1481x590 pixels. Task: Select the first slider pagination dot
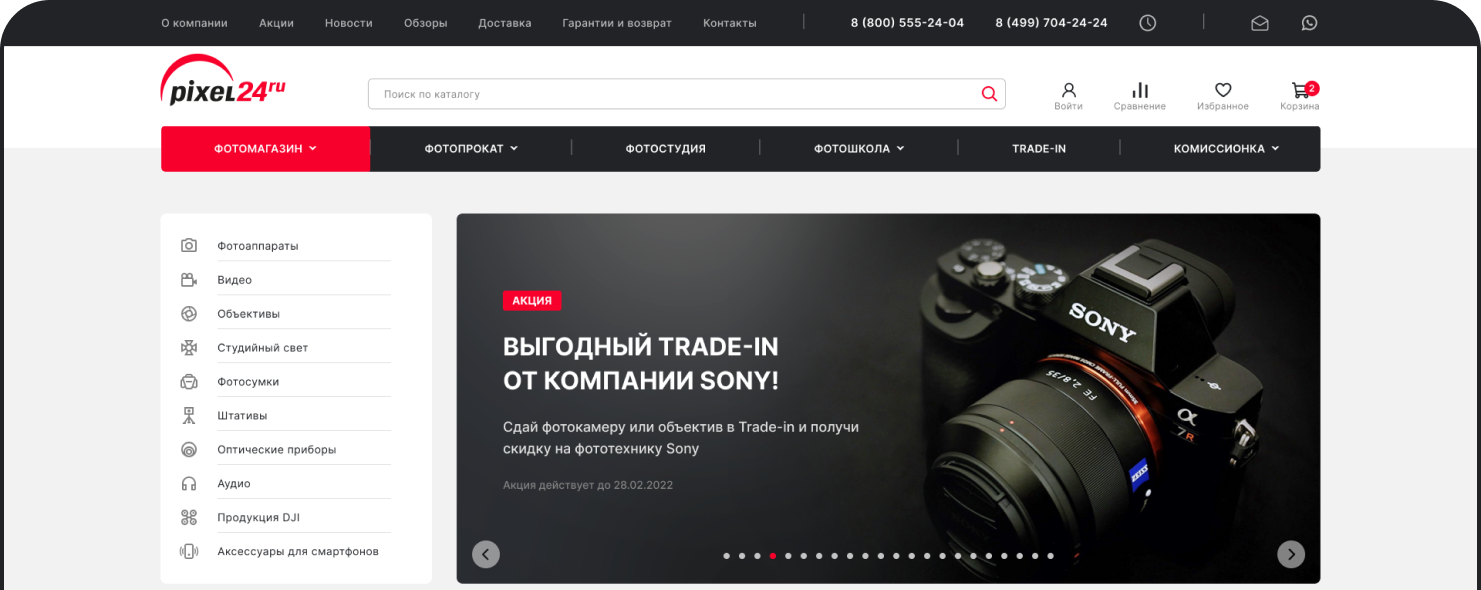726,556
